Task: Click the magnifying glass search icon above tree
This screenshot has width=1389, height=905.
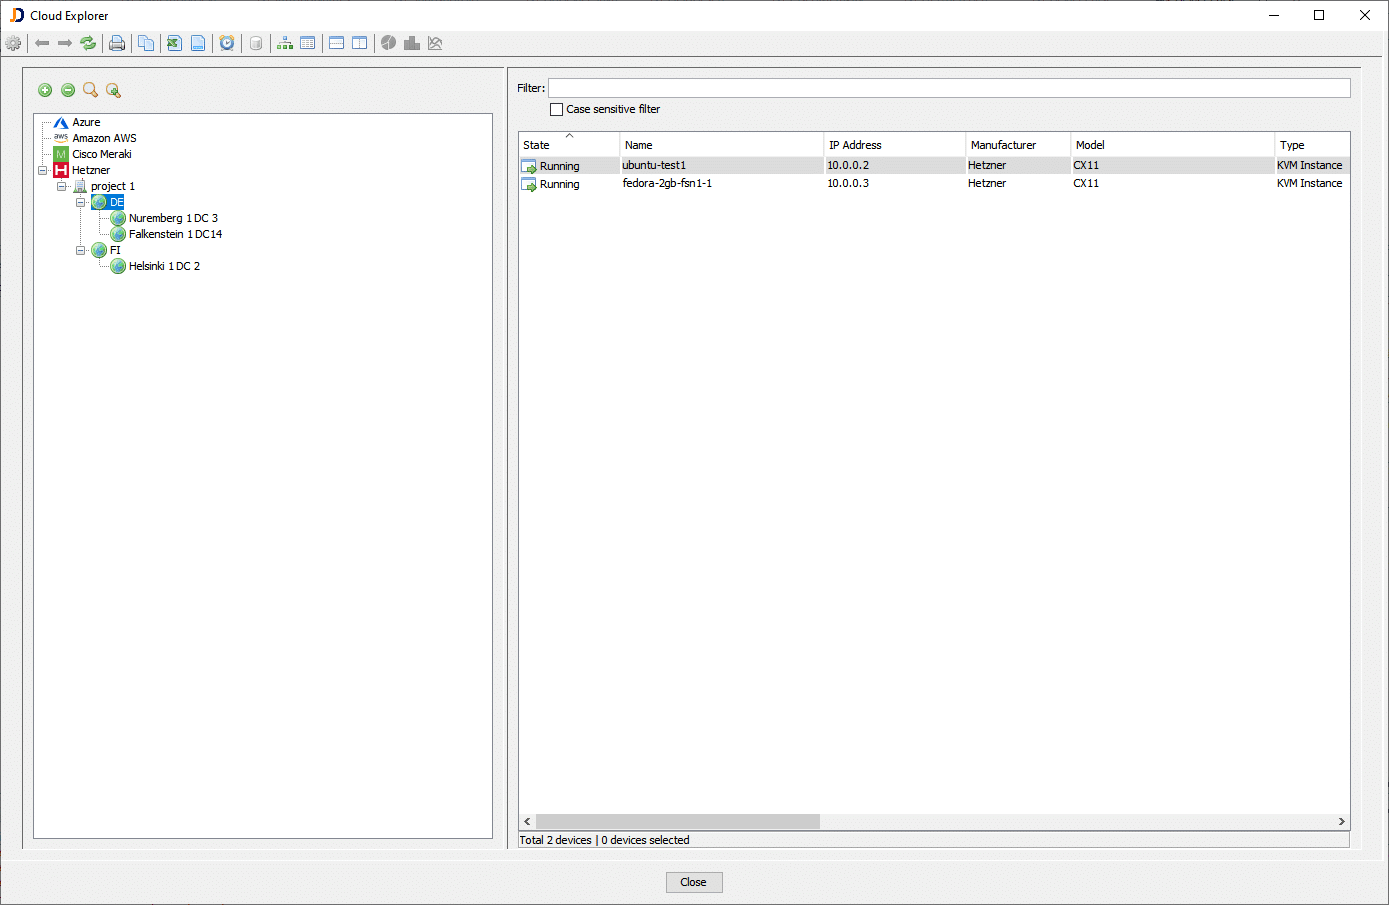Action: tap(90, 90)
